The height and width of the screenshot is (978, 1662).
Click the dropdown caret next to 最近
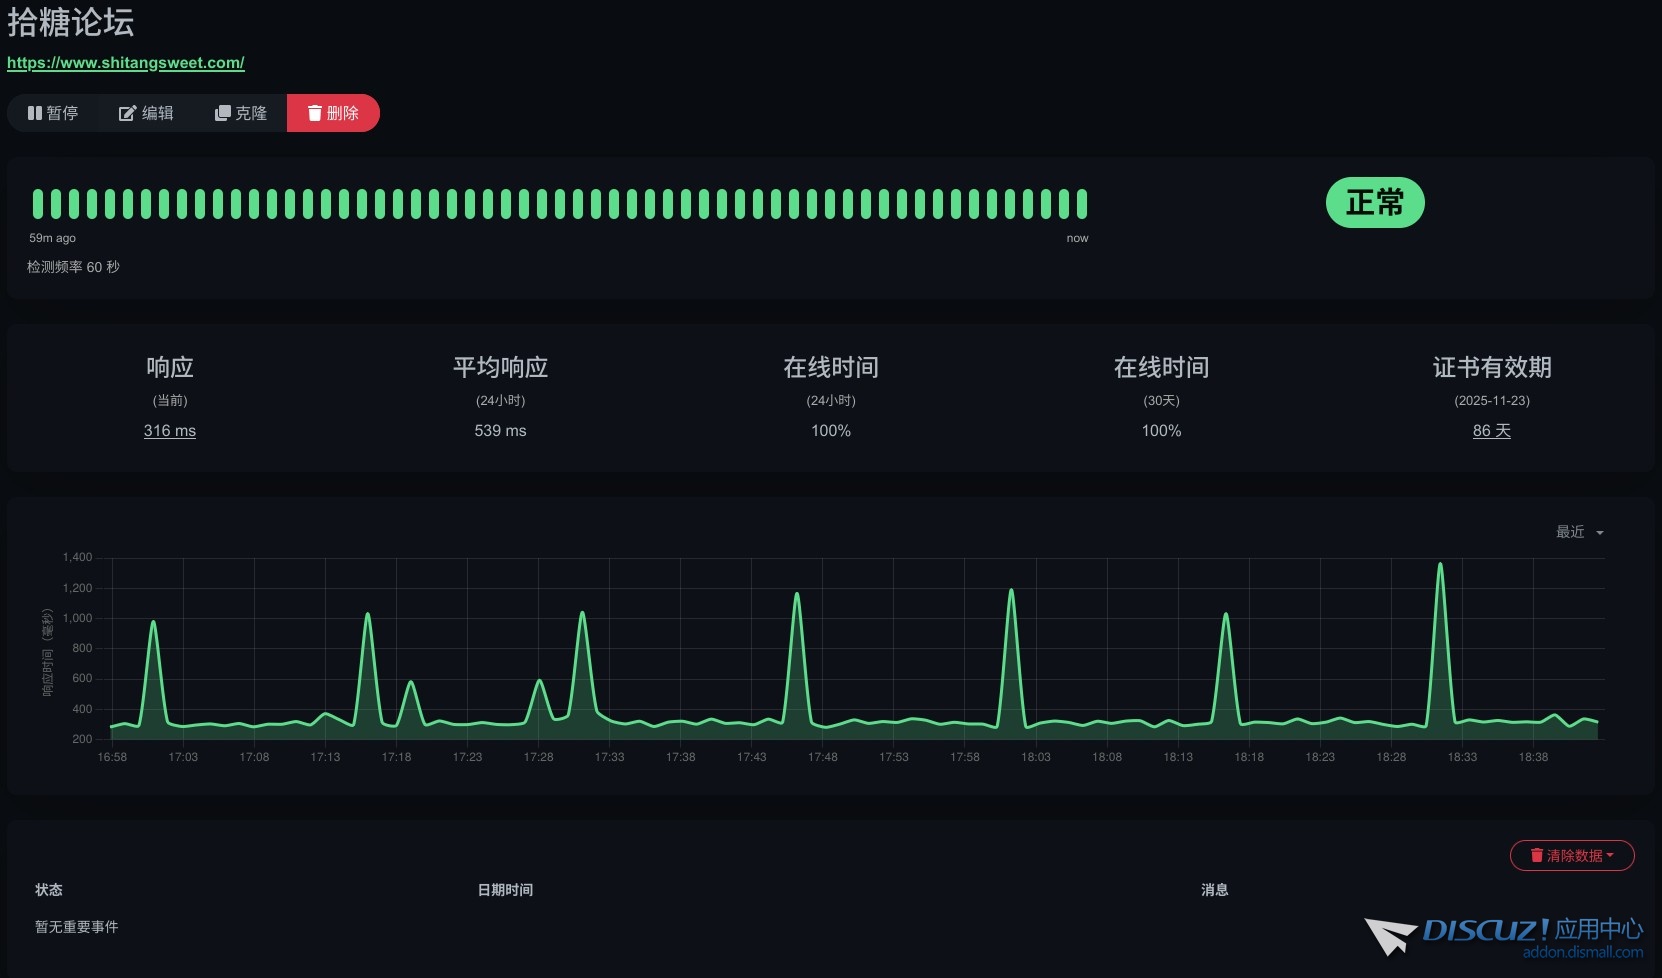click(1600, 533)
